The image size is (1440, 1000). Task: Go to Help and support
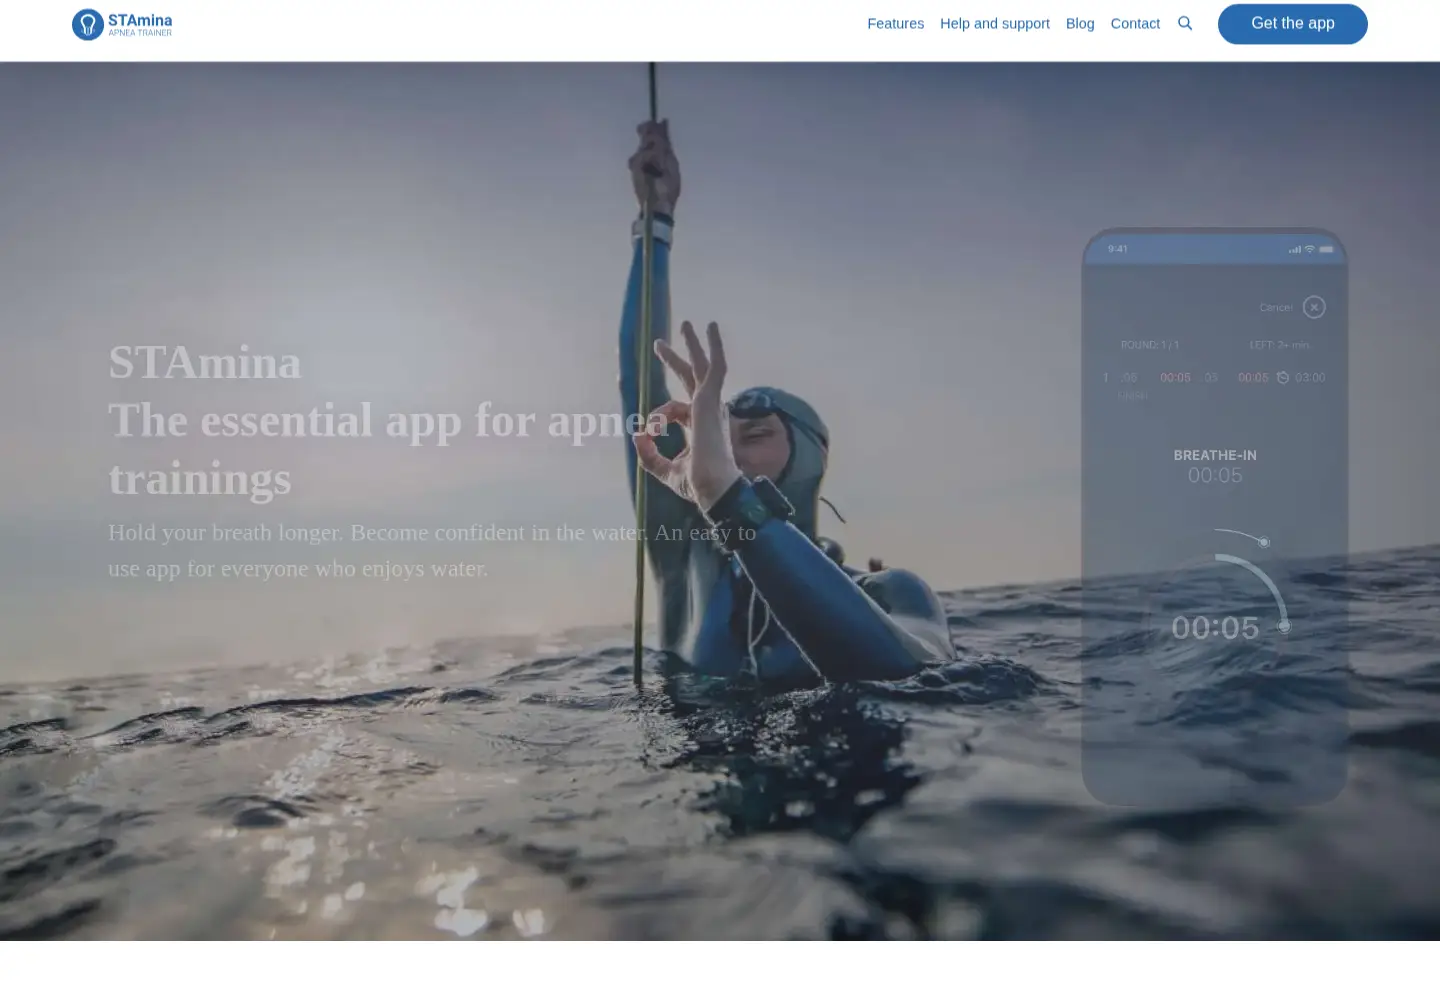point(995,23)
